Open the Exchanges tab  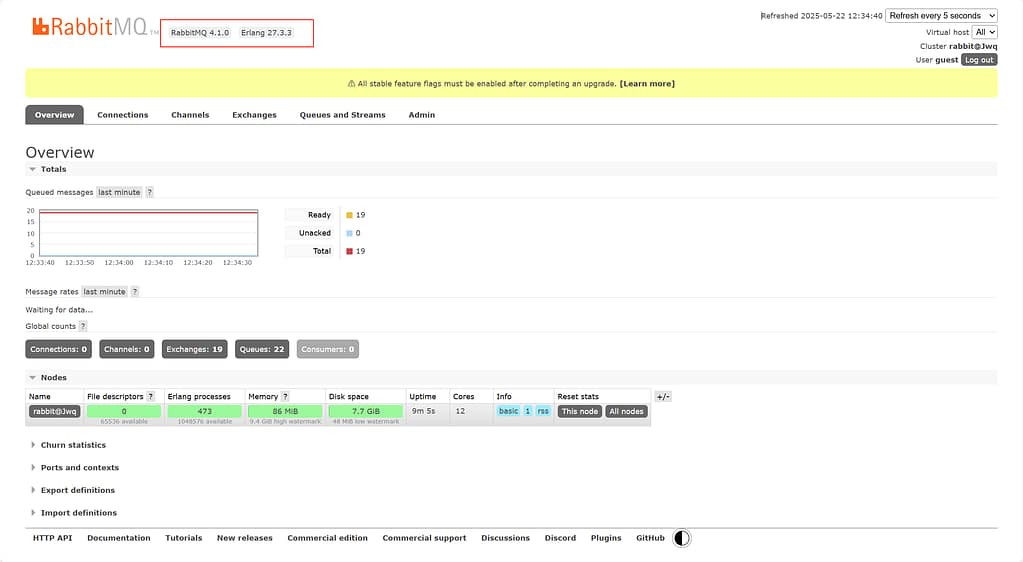(254, 115)
